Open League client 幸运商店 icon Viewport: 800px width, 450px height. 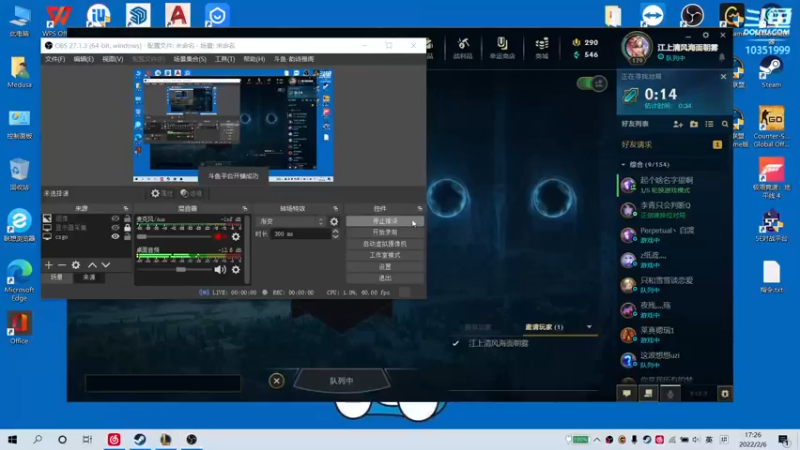click(503, 48)
